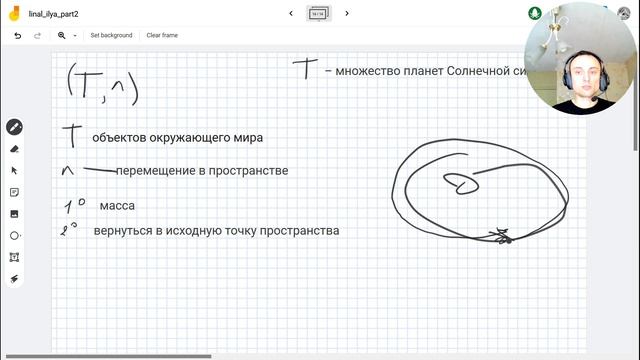Add a text box
The height and width of the screenshot is (360, 640).
click(x=14, y=257)
